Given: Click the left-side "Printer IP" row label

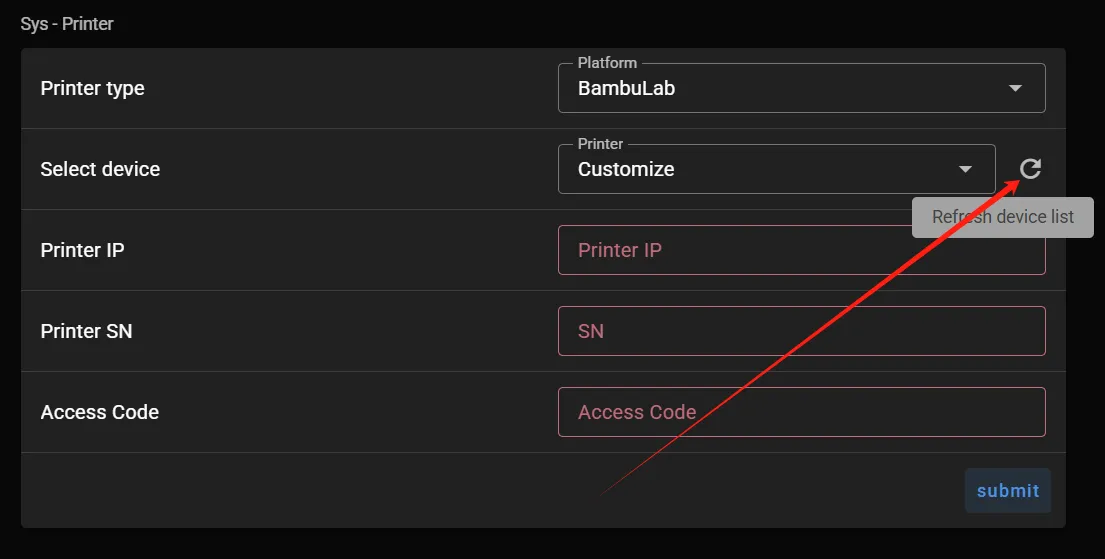Looking at the screenshot, I should 82,250.
